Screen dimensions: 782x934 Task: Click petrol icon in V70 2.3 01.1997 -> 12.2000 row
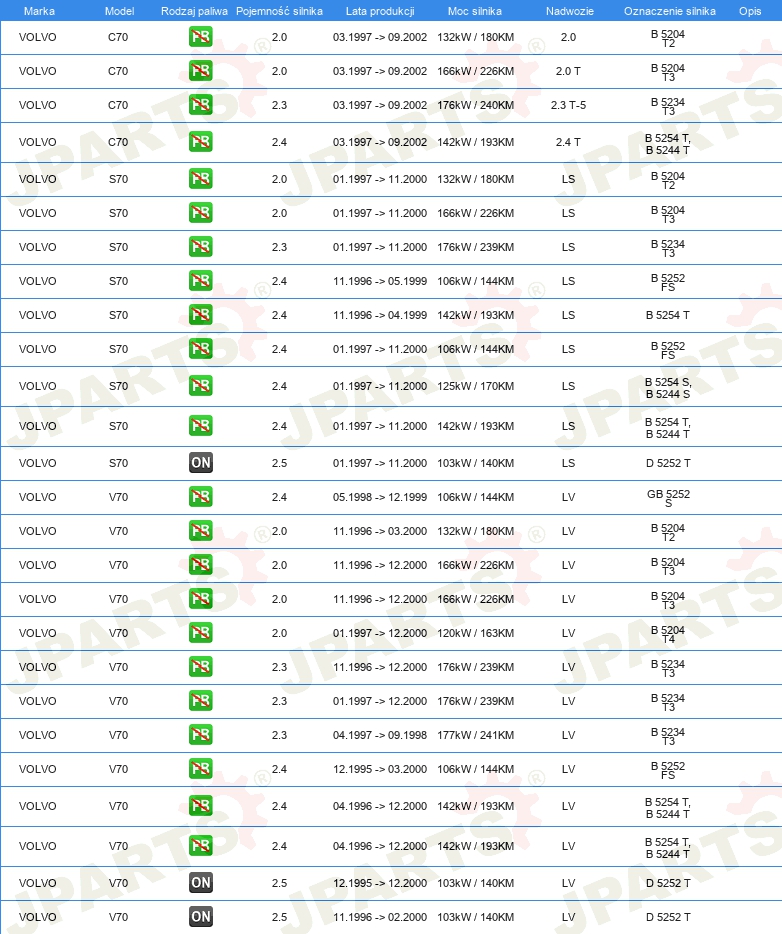[201, 700]
